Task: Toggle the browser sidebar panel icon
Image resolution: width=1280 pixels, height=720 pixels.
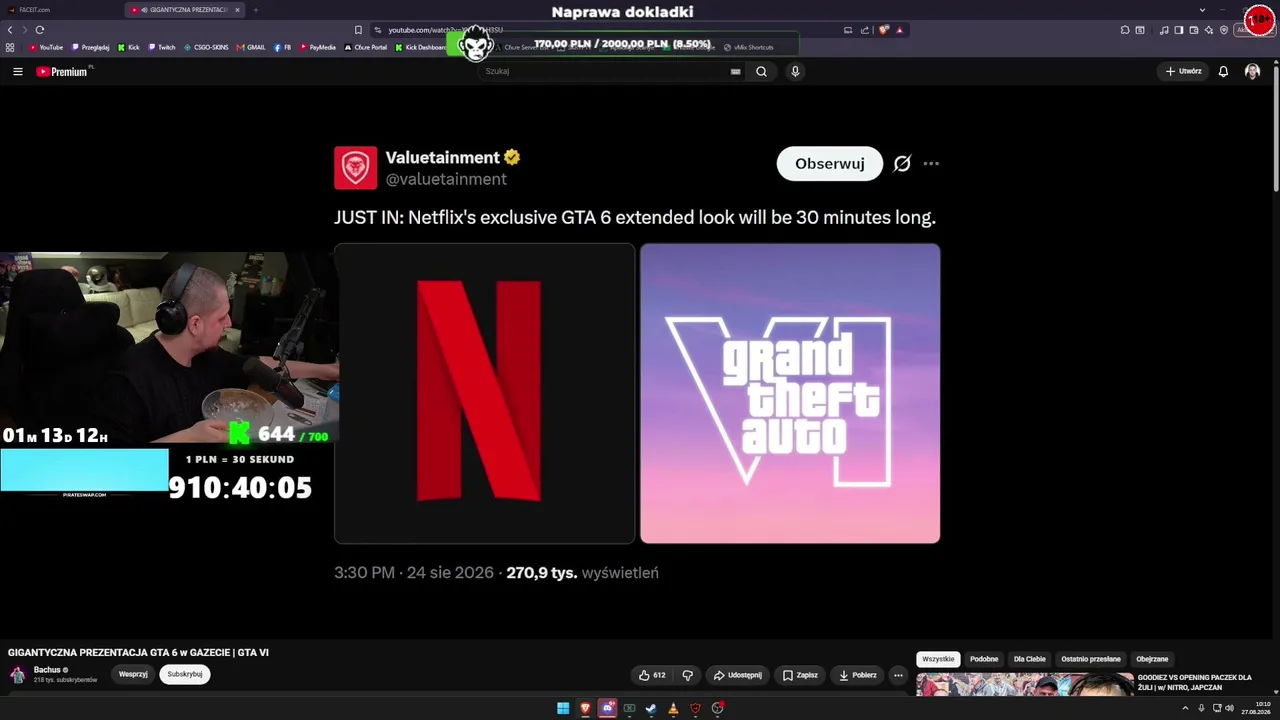Action: point(1179,30)
